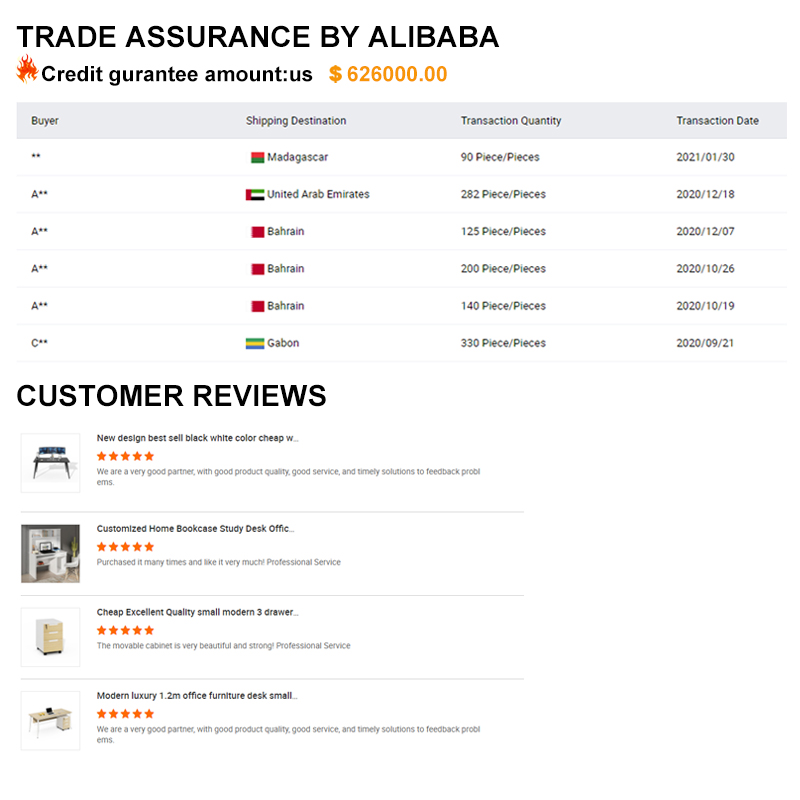
Task: Open the 1.2m office desk thumbnail
Action: 50,720
